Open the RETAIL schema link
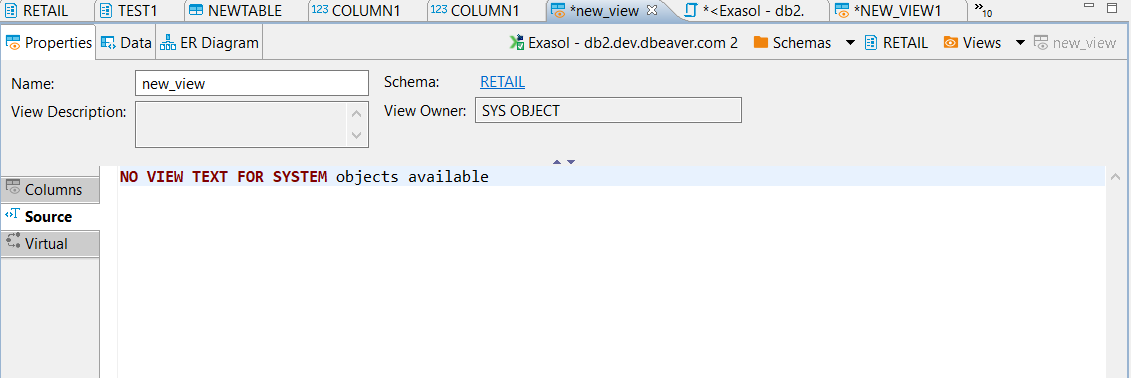The height and width of the screenshot is (378, 1131). tap(503, 82)
